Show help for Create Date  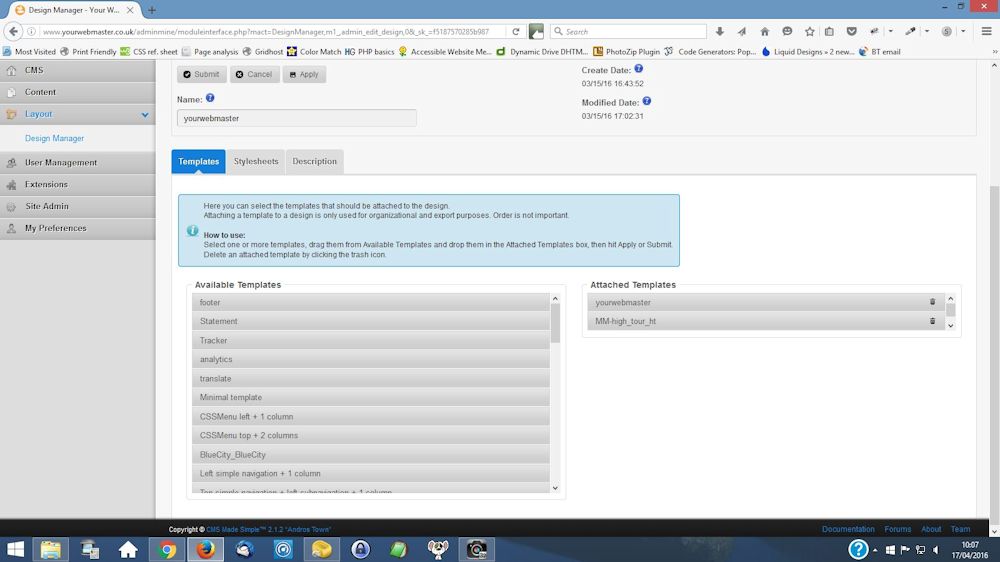639,69
